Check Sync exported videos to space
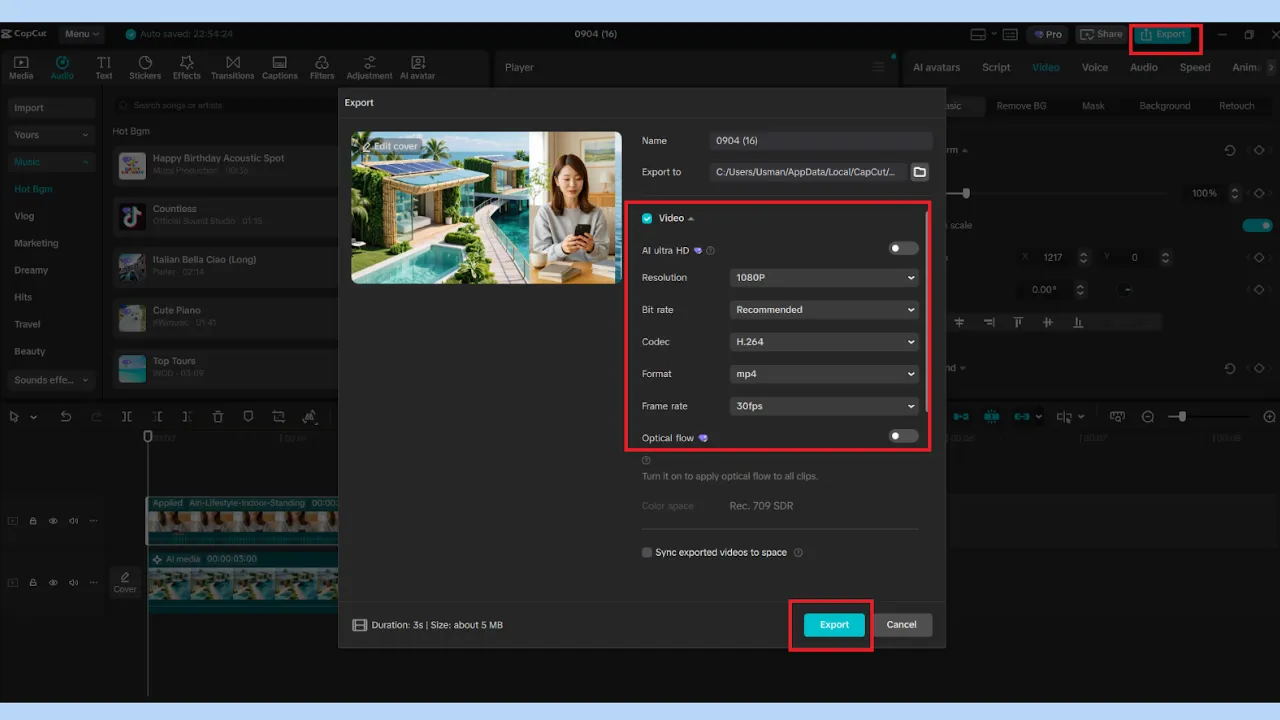1280x720 pixels. [646, 551]
